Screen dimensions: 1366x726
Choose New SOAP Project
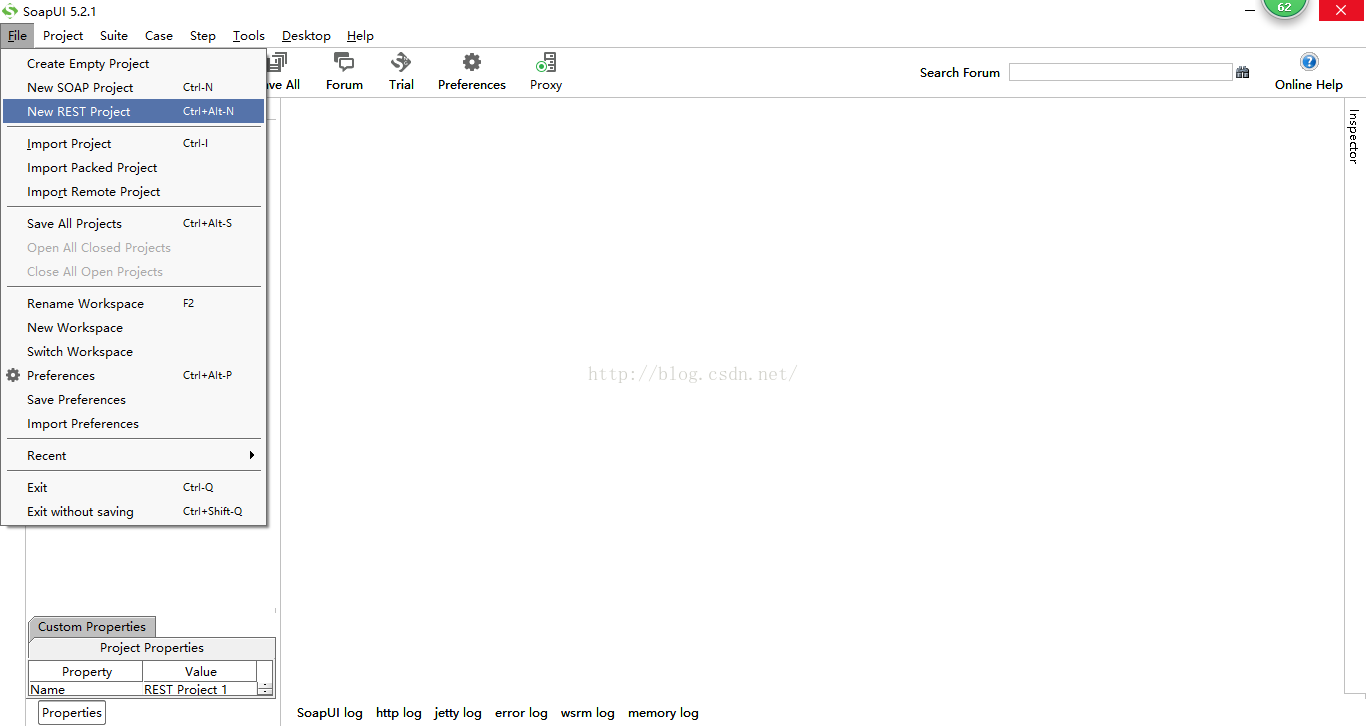(x=133, y=87)
